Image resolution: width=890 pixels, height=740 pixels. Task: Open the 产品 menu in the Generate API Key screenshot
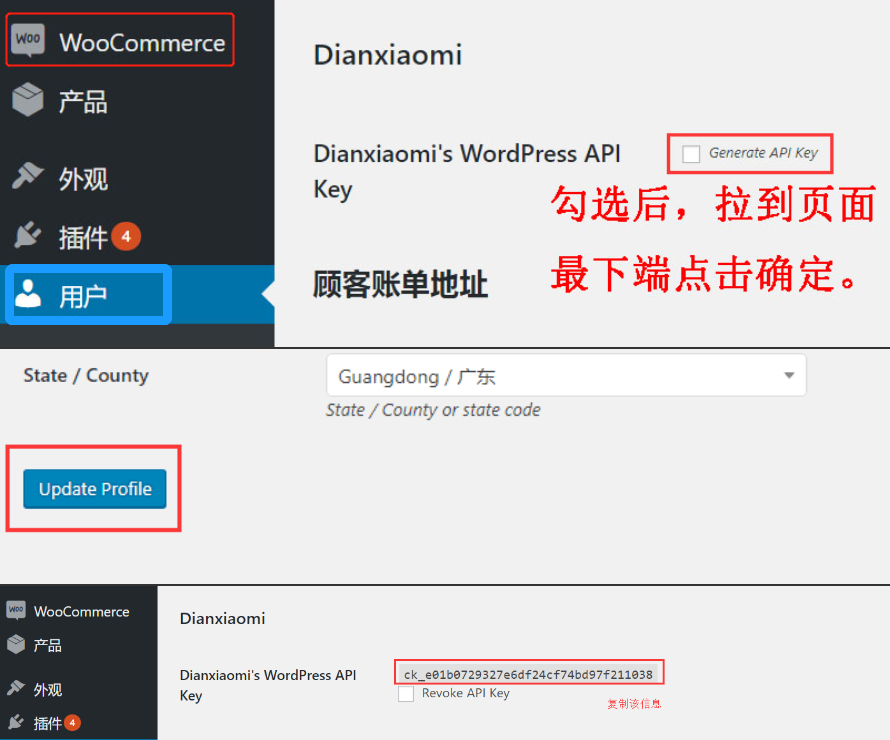[83, 102]
